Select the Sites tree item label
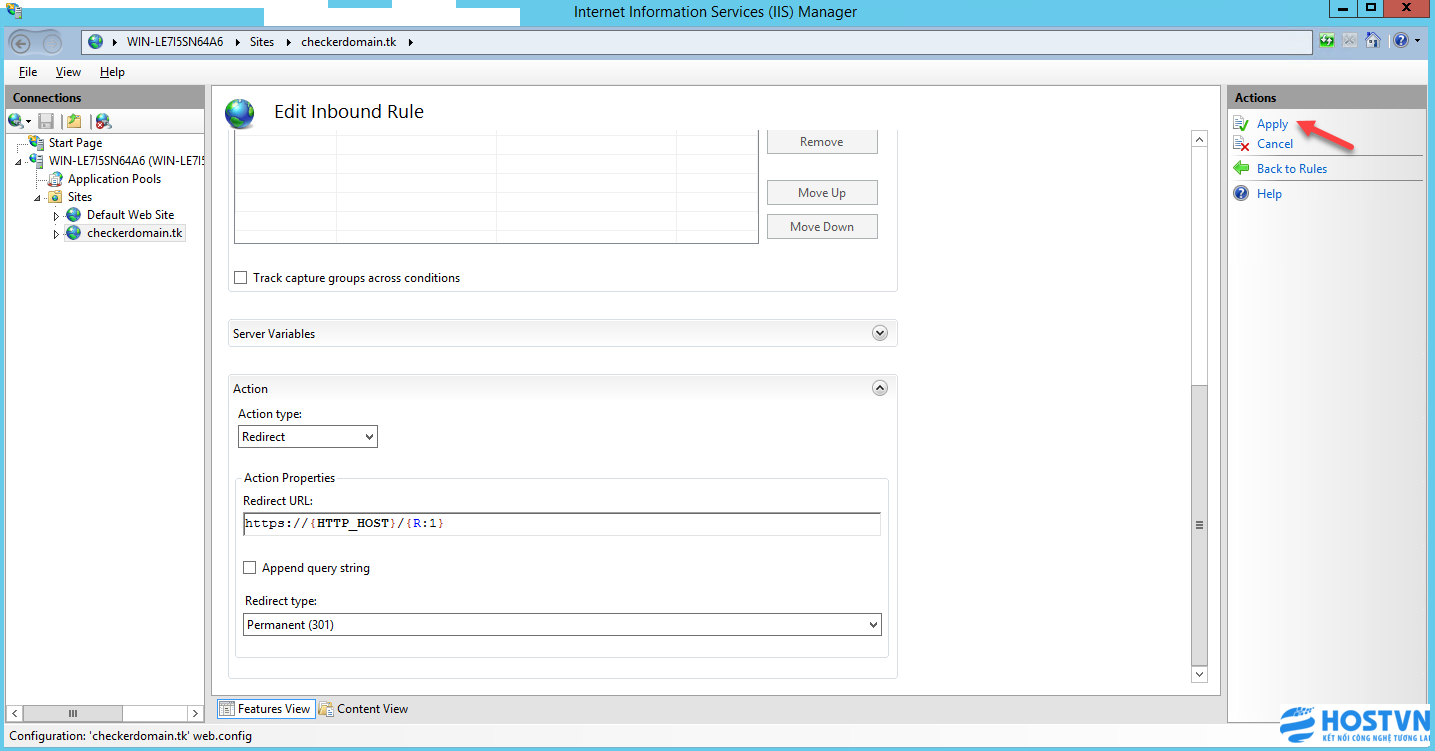The width and height of the screenshot is (1435, 751). [x=80, y=197]
